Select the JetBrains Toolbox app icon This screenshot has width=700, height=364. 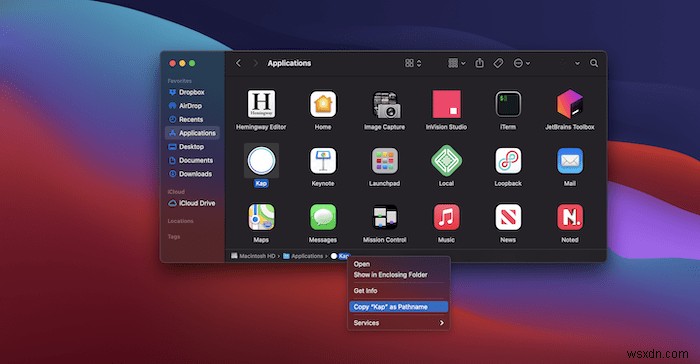tap(570, 104)
